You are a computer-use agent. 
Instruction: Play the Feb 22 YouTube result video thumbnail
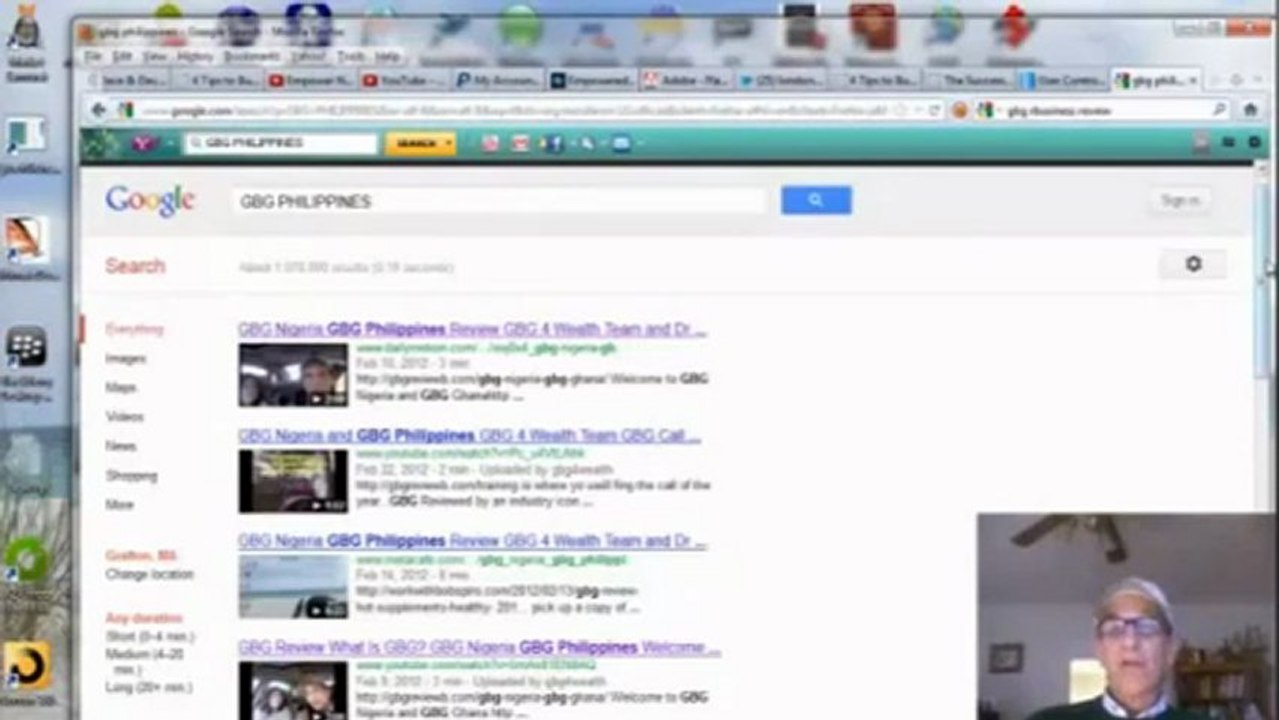pyautogui.click(x=293, y=481)
